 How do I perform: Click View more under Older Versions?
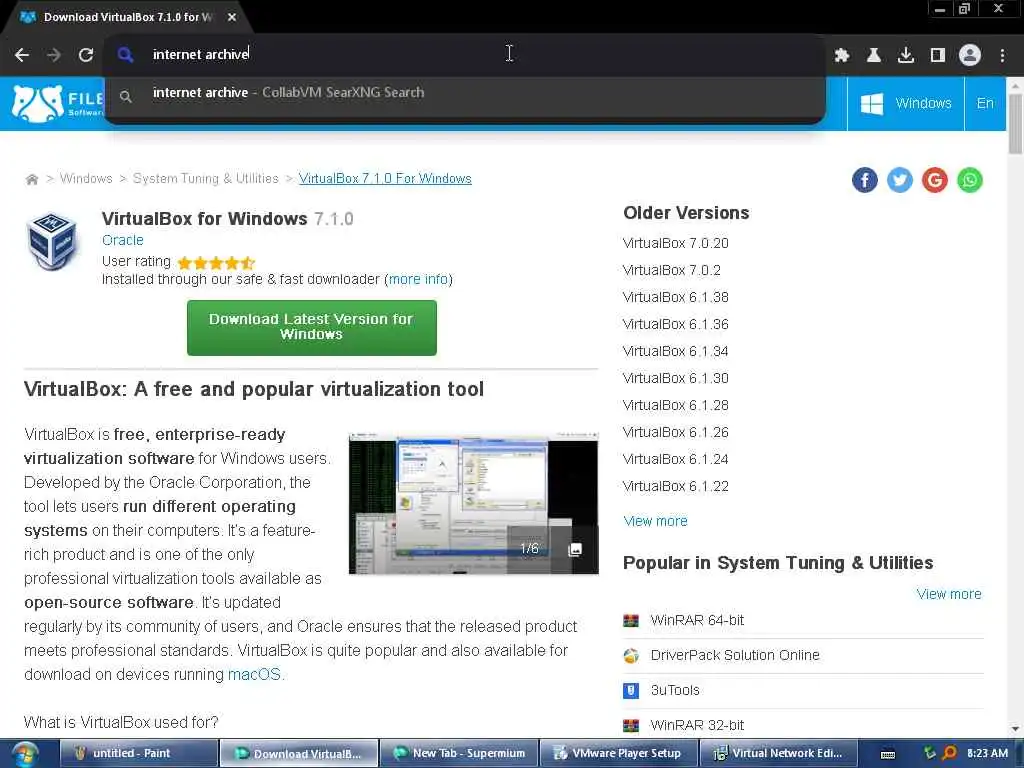pyautogui.click(x=656, y=520)
